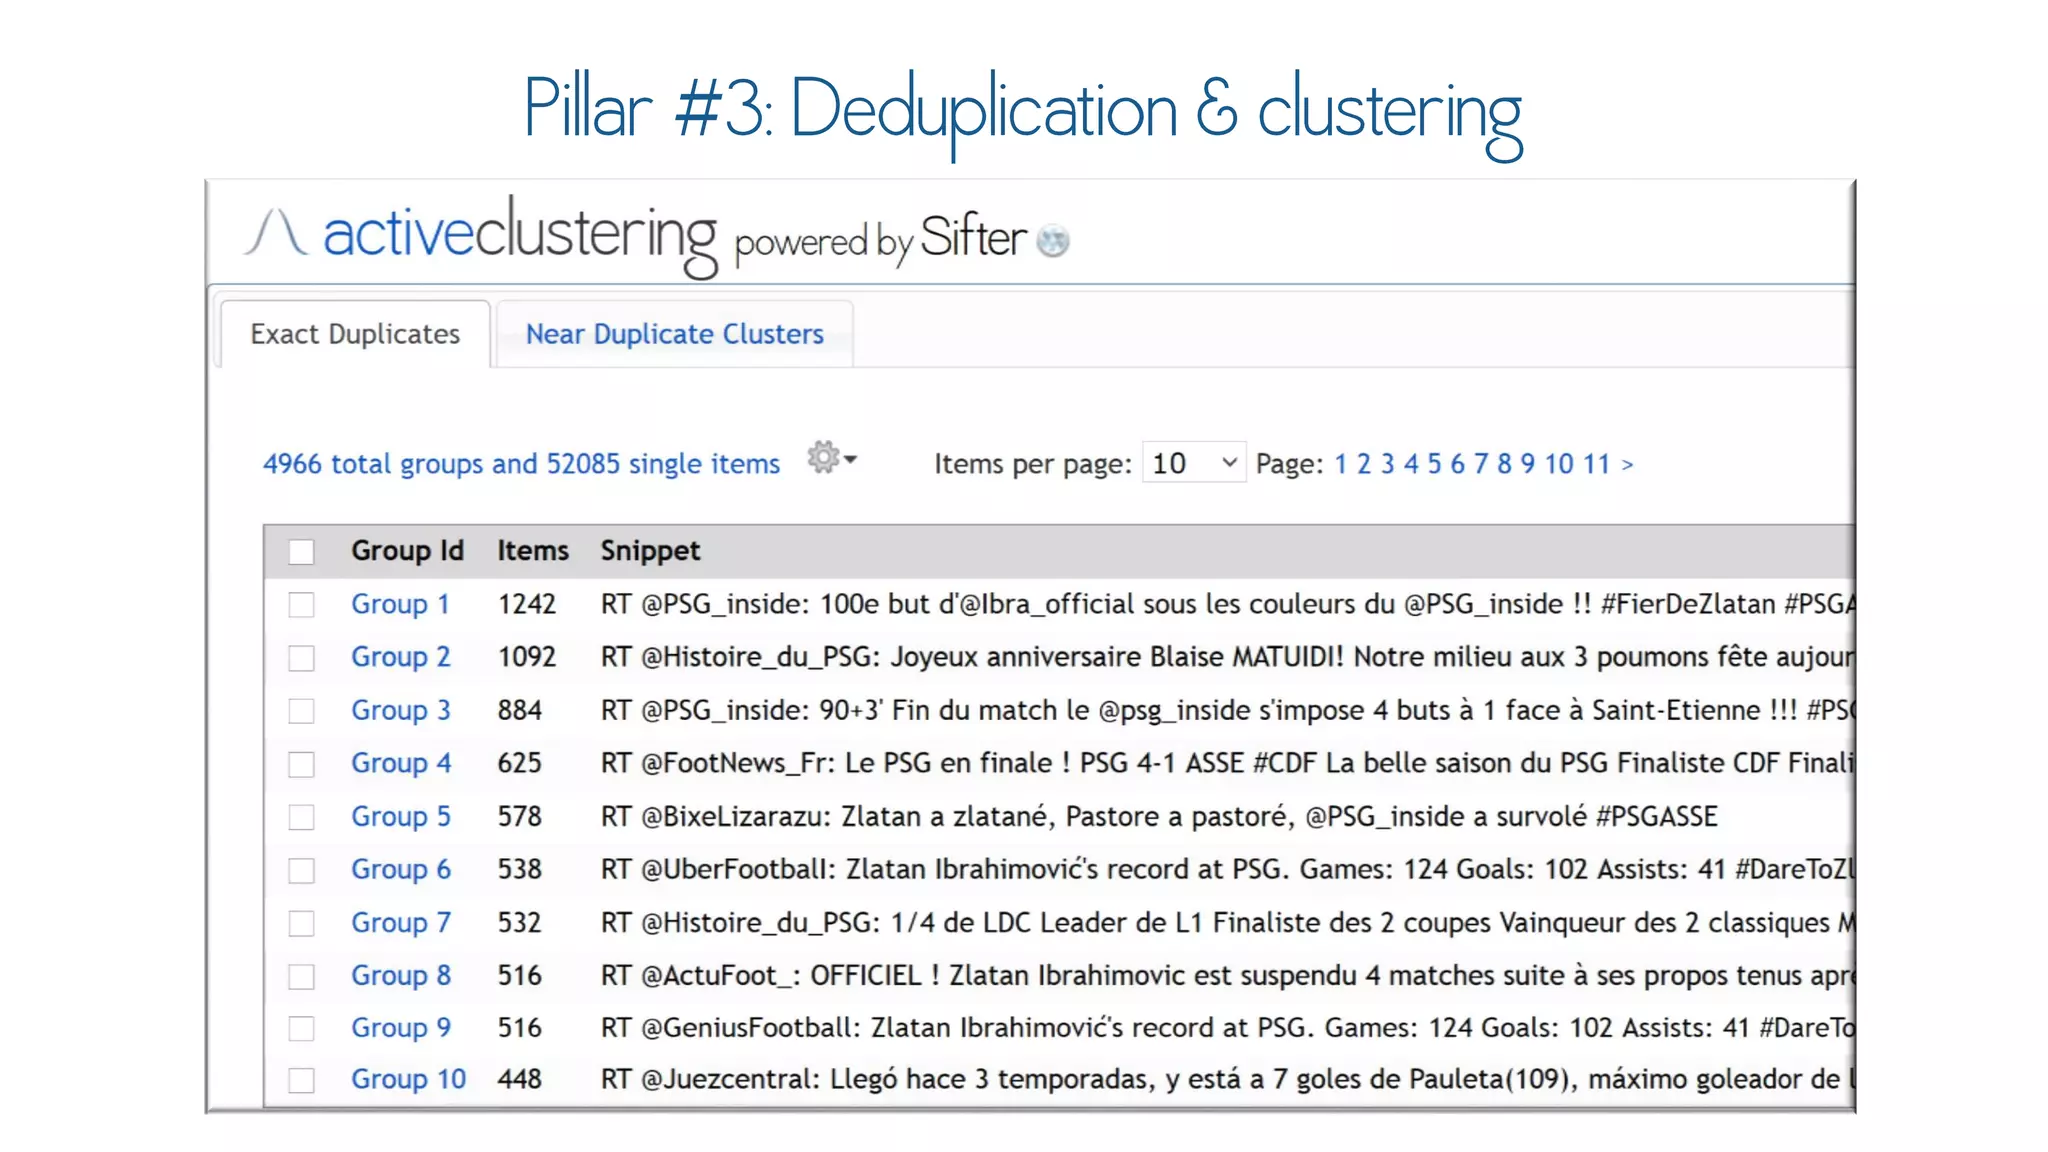Open the Group 8 link
The height and width of the screenshot is (1152, 2048).
point(400,975)
